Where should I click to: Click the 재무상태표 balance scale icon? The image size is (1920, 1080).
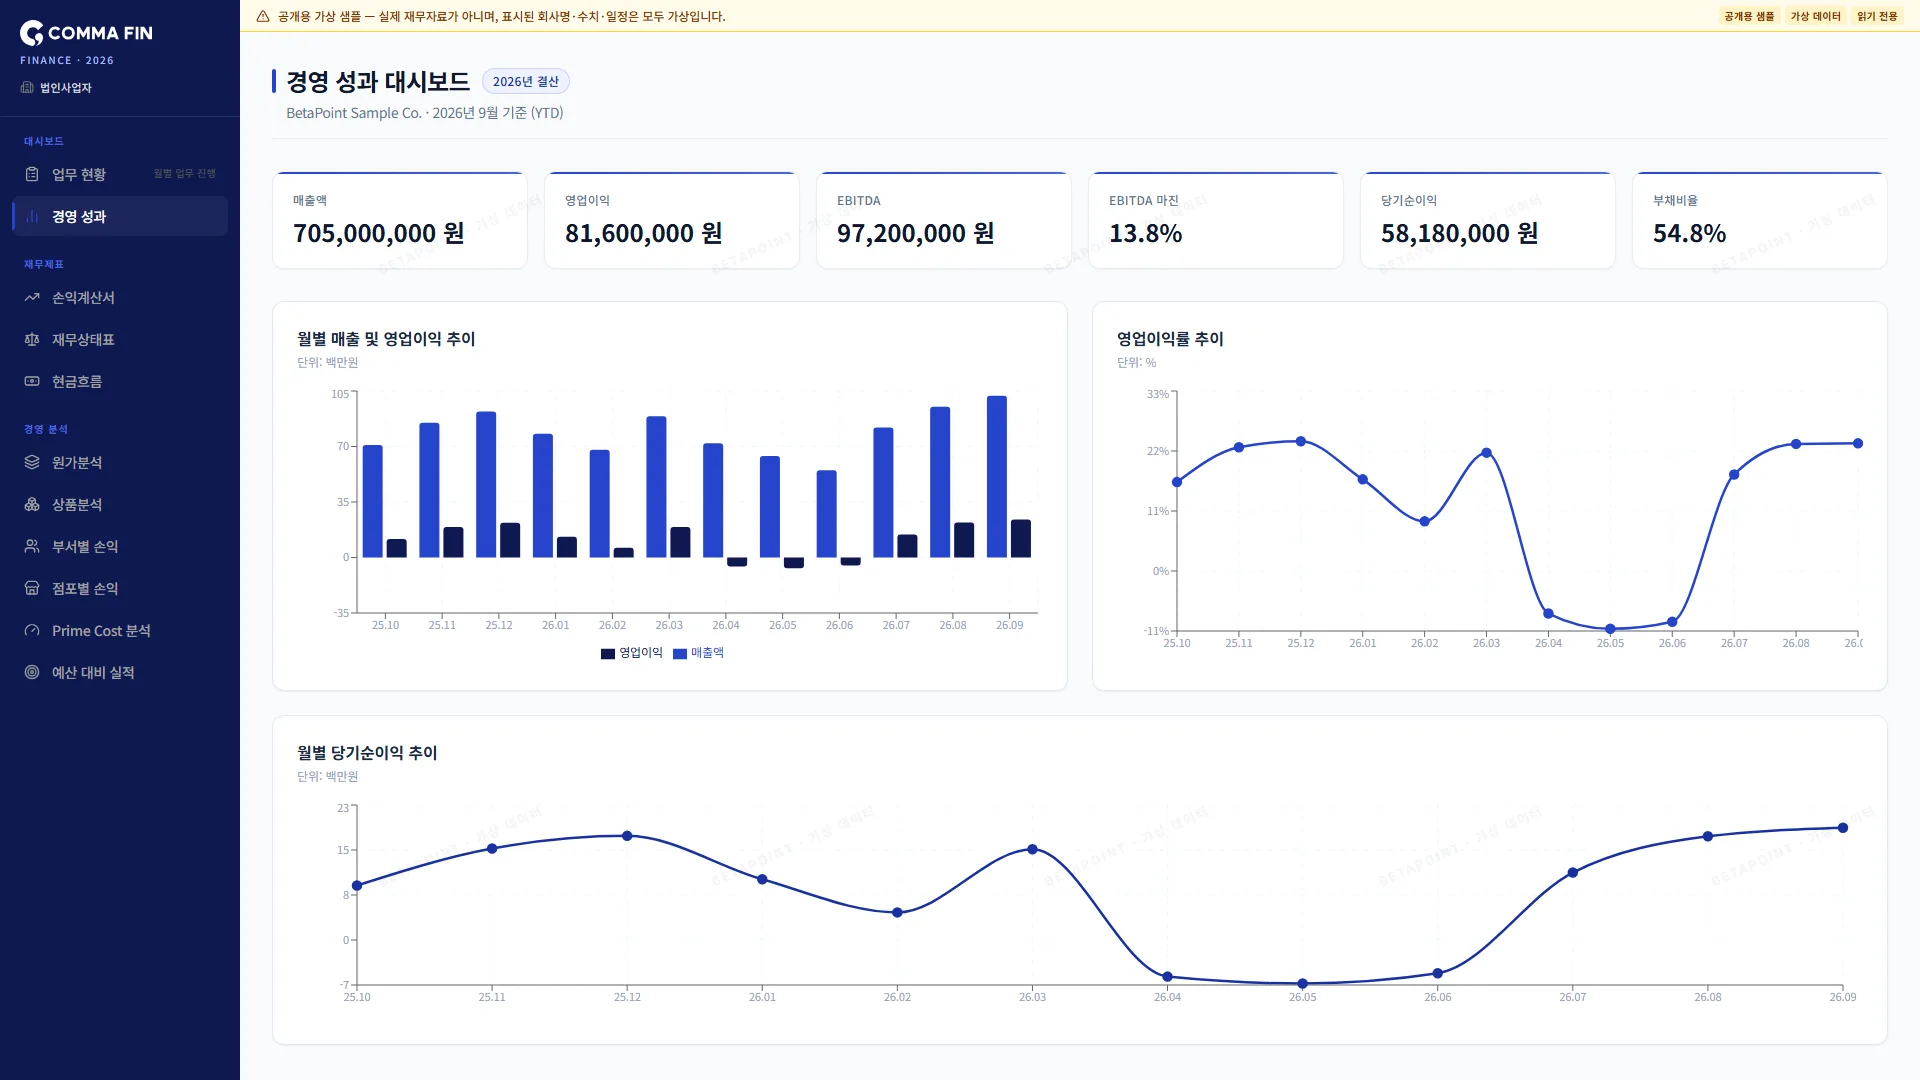click(x=32, y=339)
